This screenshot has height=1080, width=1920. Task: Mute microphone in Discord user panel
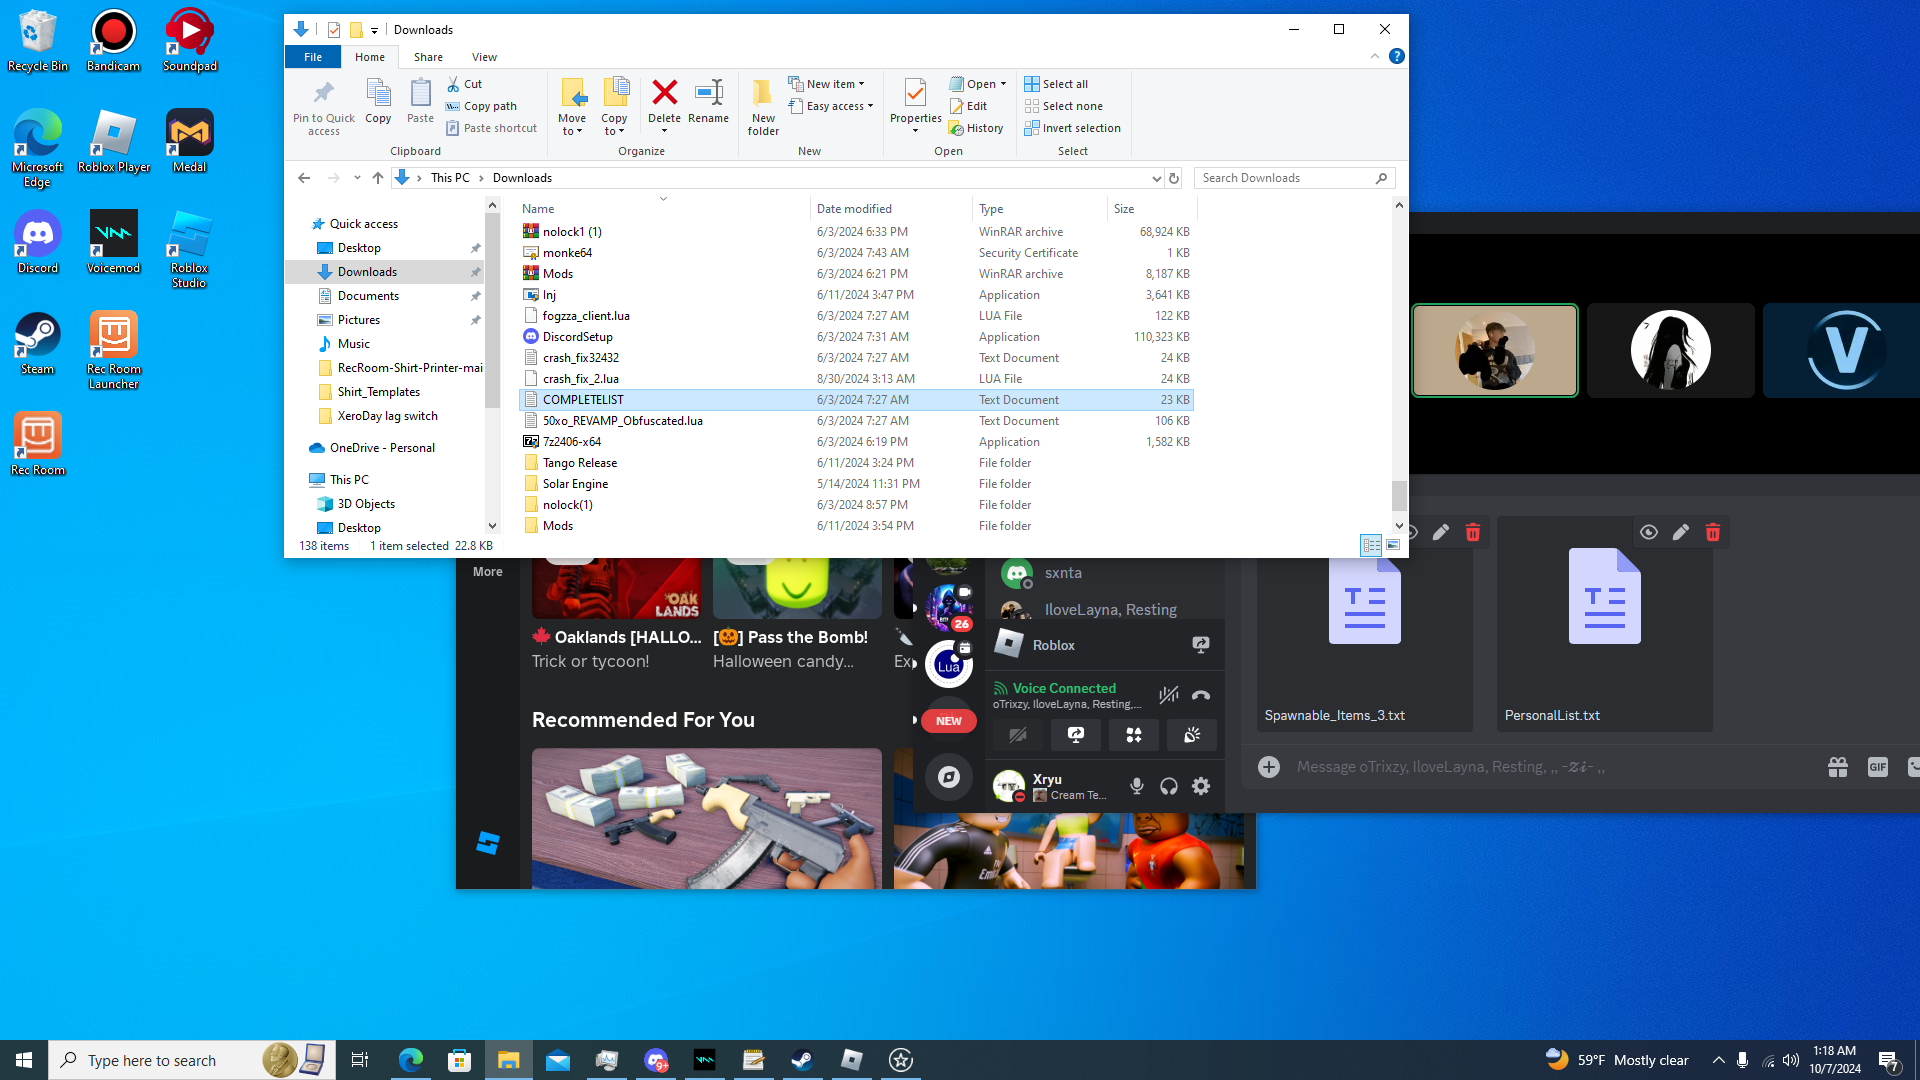click(x=1137, y=786)
